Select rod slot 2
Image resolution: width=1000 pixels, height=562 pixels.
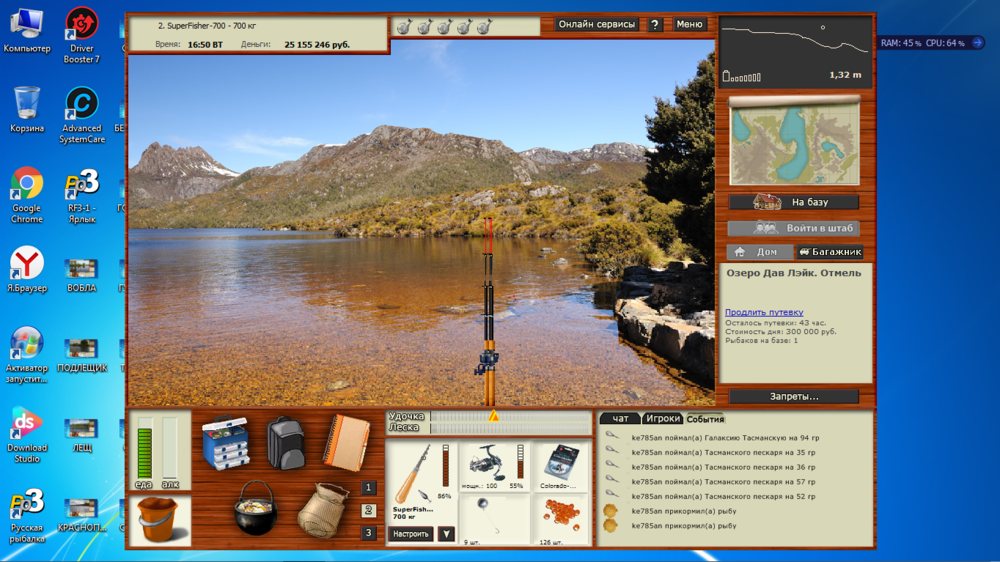pyautogui.click(x=369, y=510)
